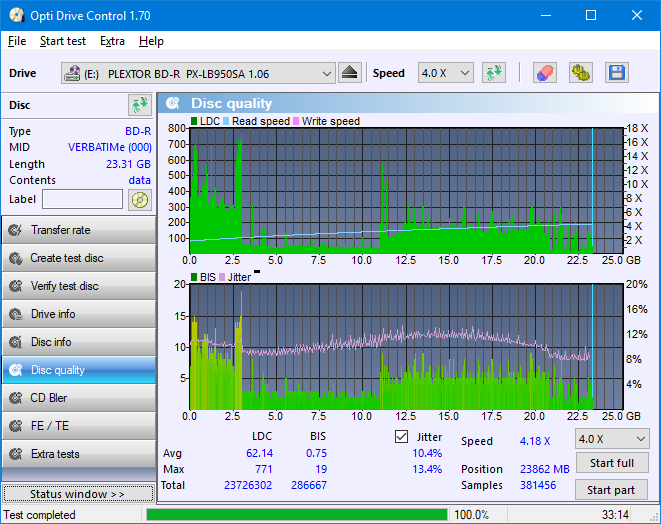This screenshot has width=661, height=524.
Task: Click the Samples value 381456
Action: pyautogui.click(x=538, y=485)
